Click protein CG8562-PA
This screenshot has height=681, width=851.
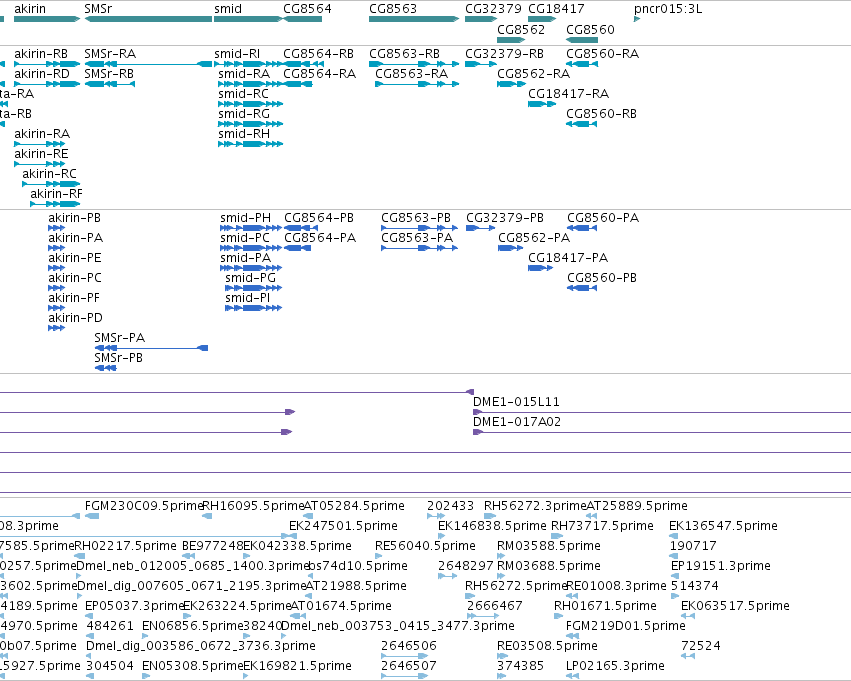(x=534, y=238)
